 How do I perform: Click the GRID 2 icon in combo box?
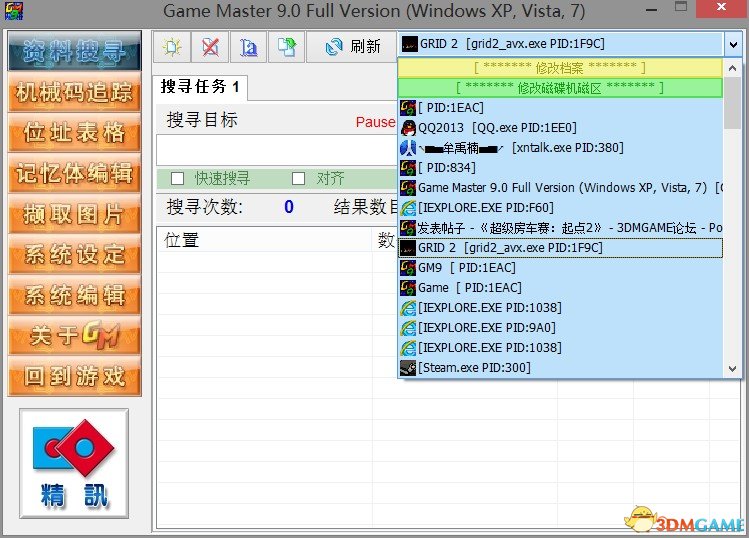point(409,44)
